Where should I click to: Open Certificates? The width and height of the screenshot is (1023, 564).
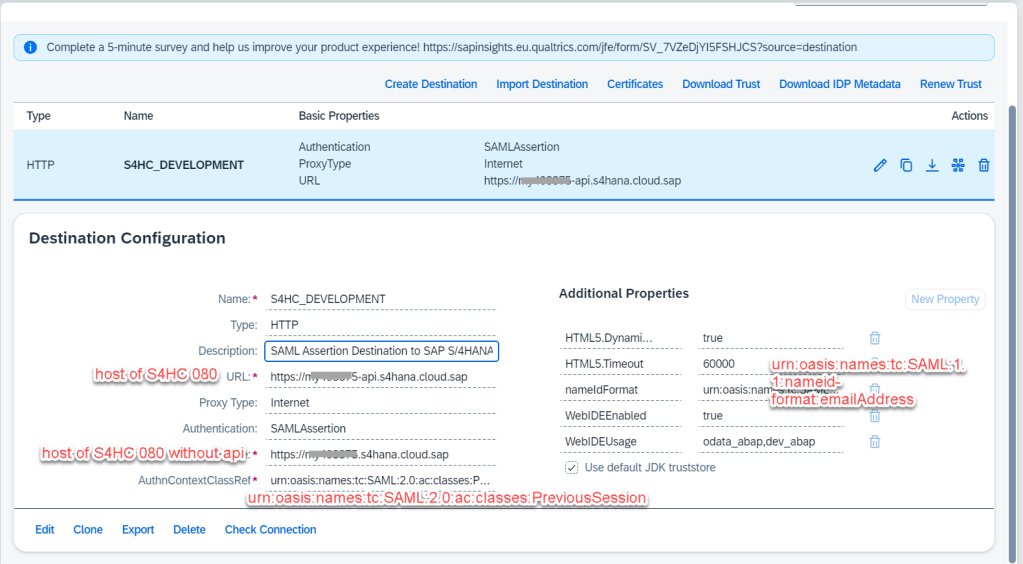coord(635,84)
